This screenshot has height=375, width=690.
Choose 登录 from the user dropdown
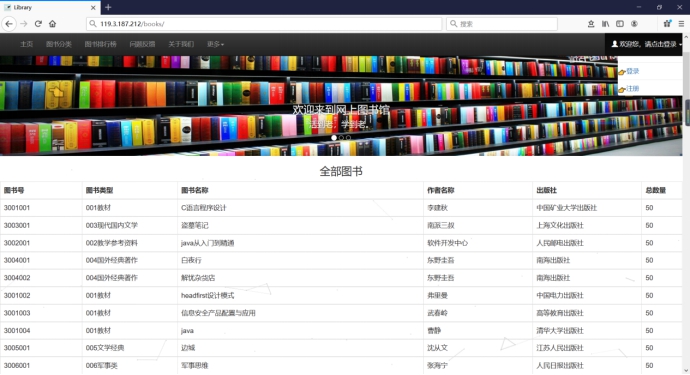[632, 71]
